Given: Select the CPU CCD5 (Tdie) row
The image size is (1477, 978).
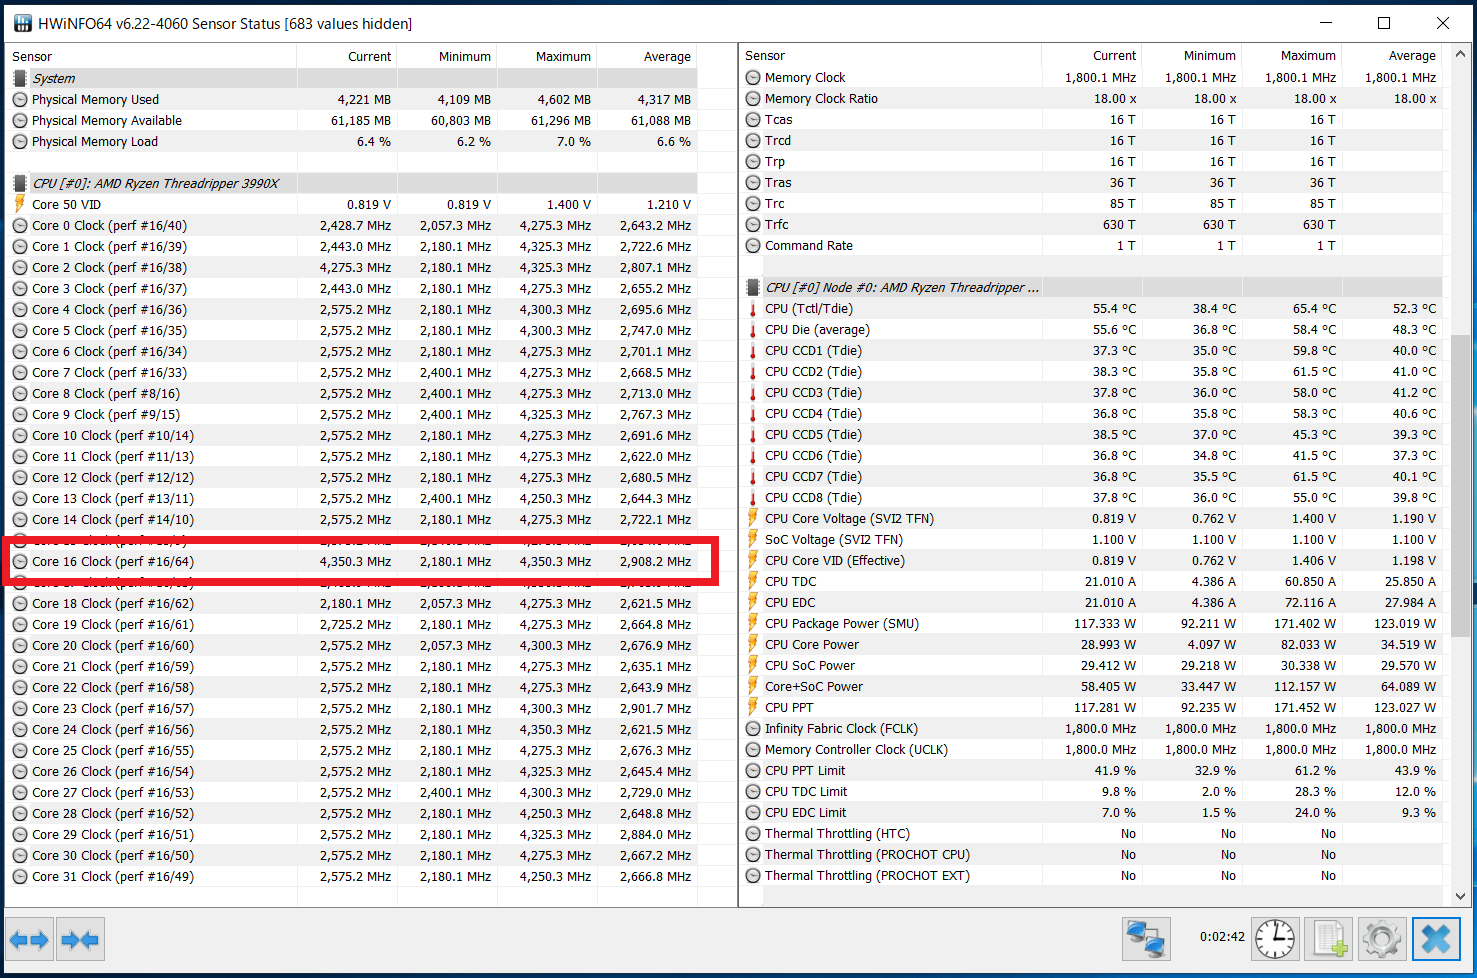Looking at the screenshot, I should tap(1091, 434).
